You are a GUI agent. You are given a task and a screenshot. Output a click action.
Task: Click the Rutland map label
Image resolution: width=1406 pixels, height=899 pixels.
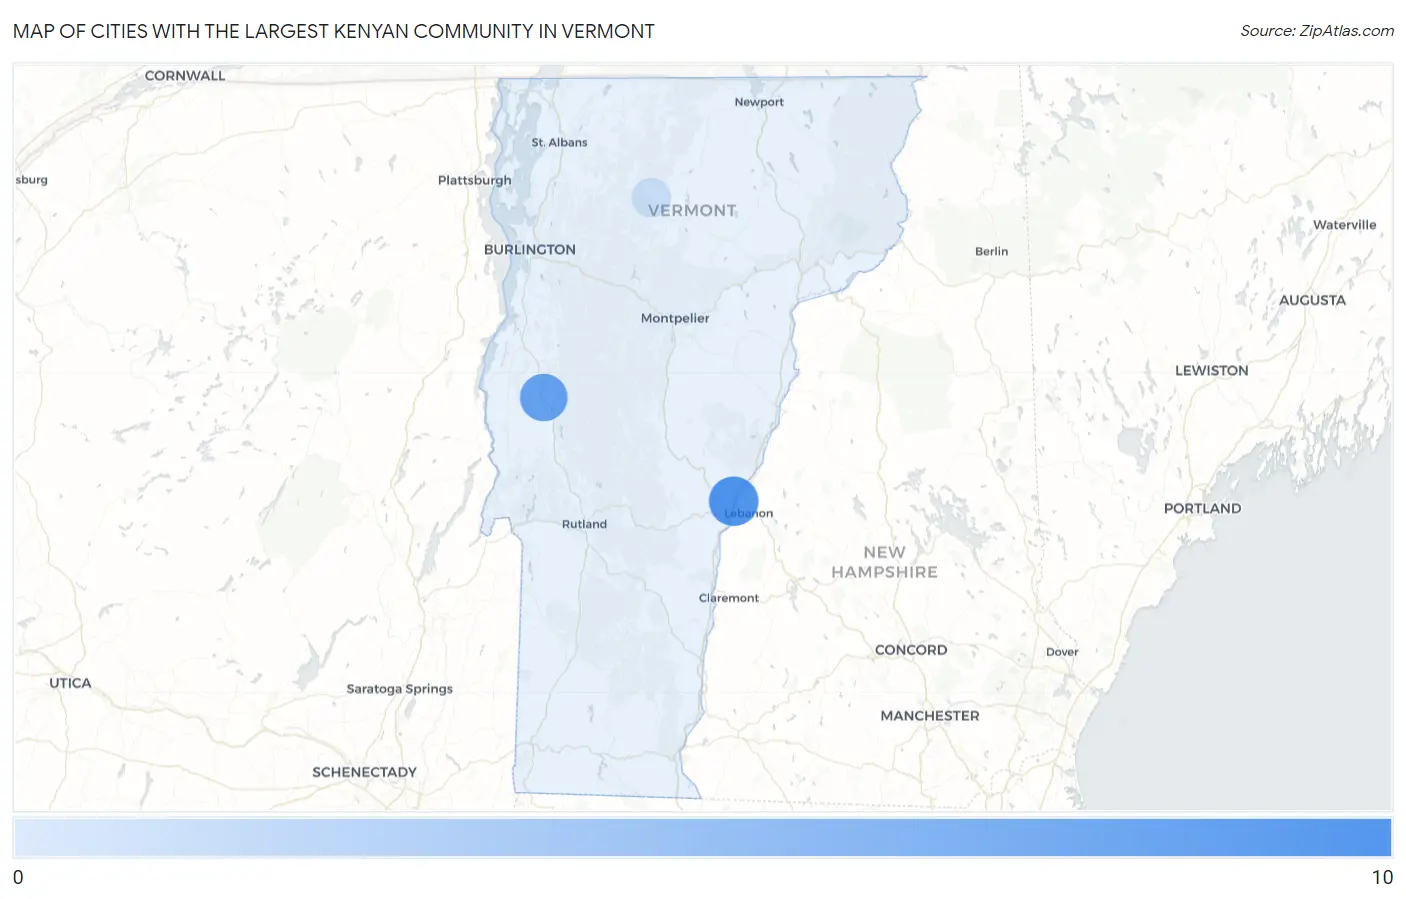584,524
